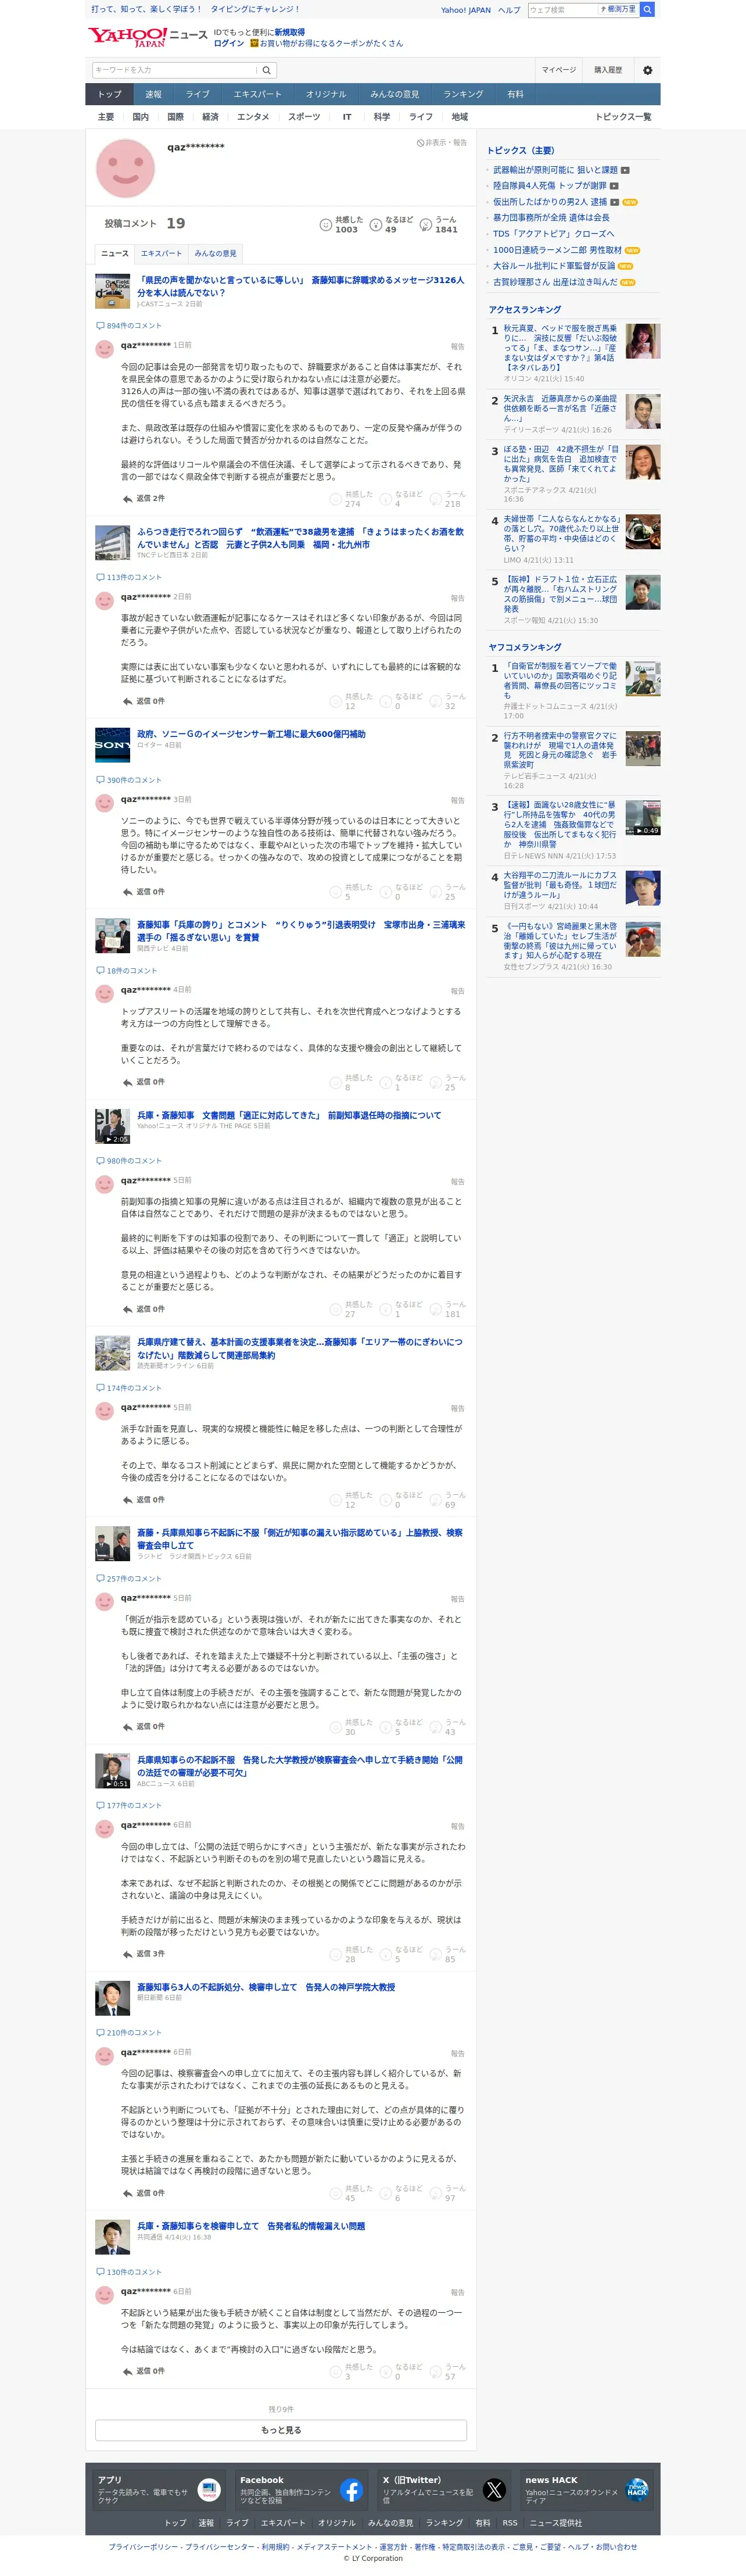
Task: Click the 共感した icon showing 28
Action: tap(336, 1954)
